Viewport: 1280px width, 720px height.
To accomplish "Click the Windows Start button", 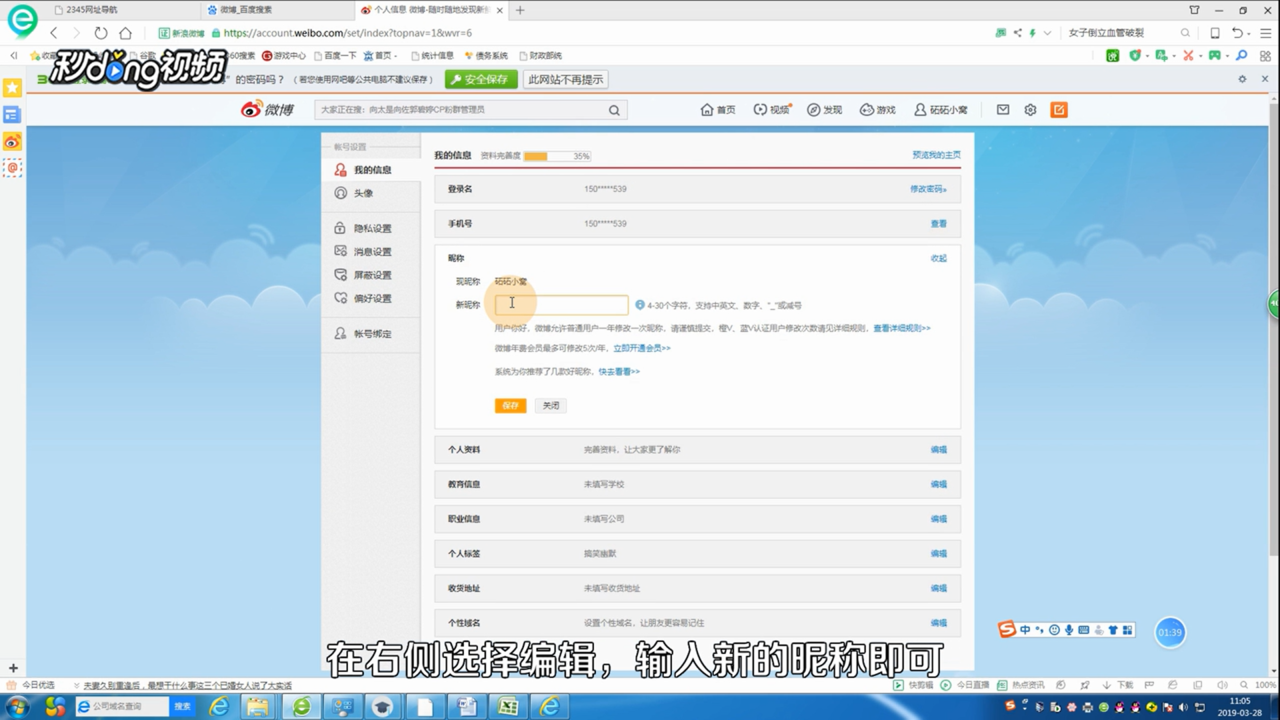I will click(17, 707).
